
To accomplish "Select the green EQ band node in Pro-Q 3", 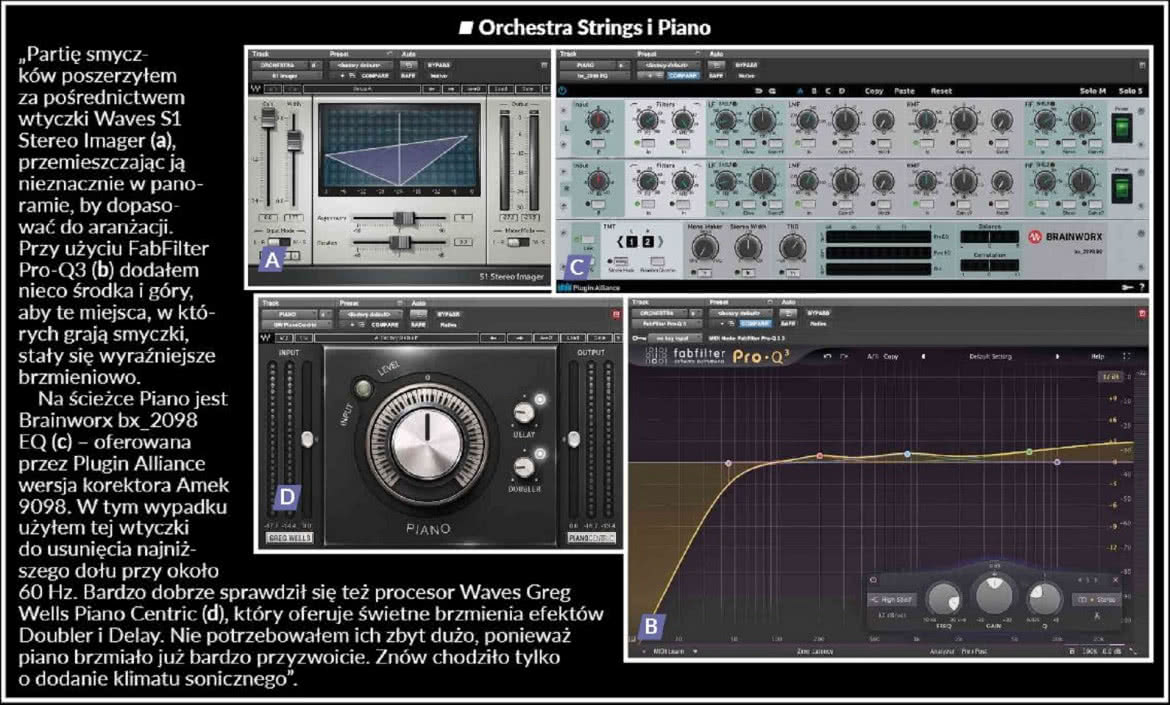I will coord(1029,452).
